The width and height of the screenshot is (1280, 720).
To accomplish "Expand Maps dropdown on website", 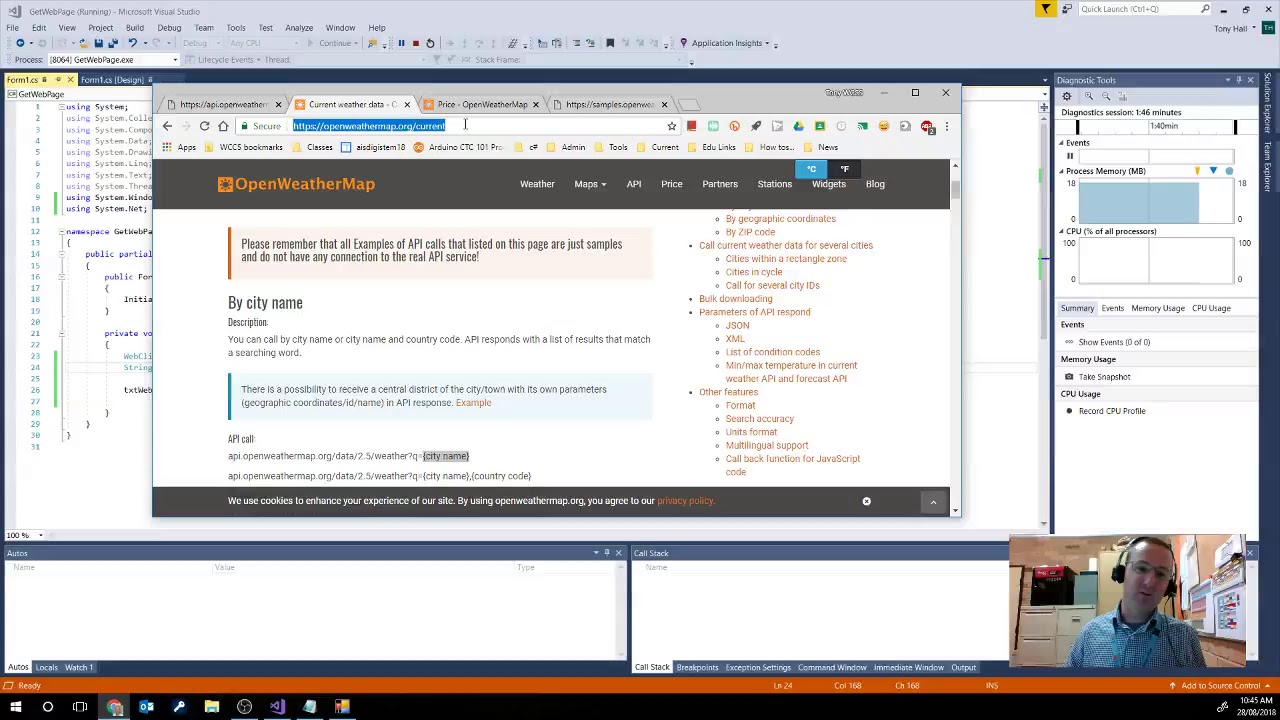I will 590,184.
